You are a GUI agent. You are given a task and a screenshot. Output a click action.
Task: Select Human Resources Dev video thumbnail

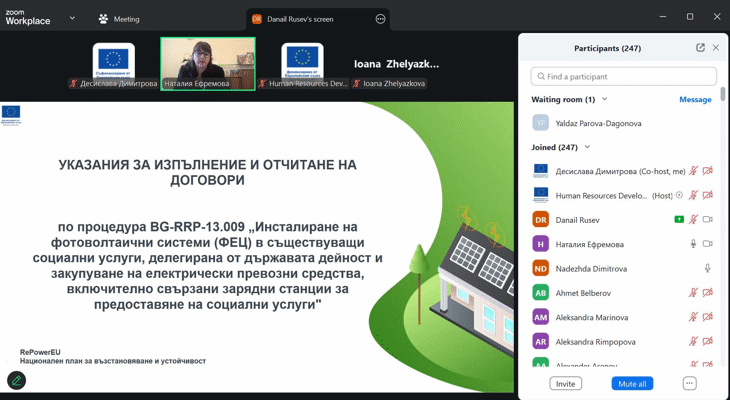tap(303, 64)
